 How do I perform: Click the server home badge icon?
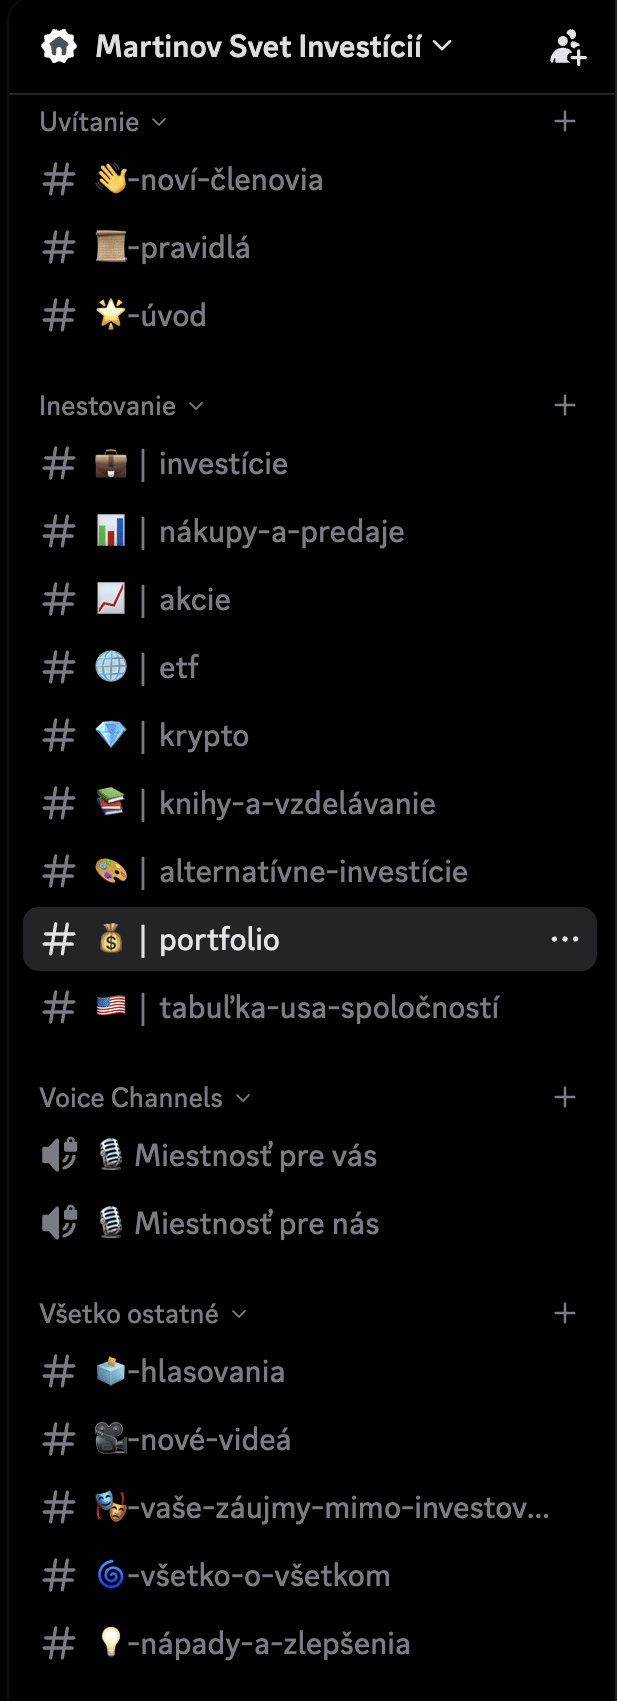click(59, 47)
